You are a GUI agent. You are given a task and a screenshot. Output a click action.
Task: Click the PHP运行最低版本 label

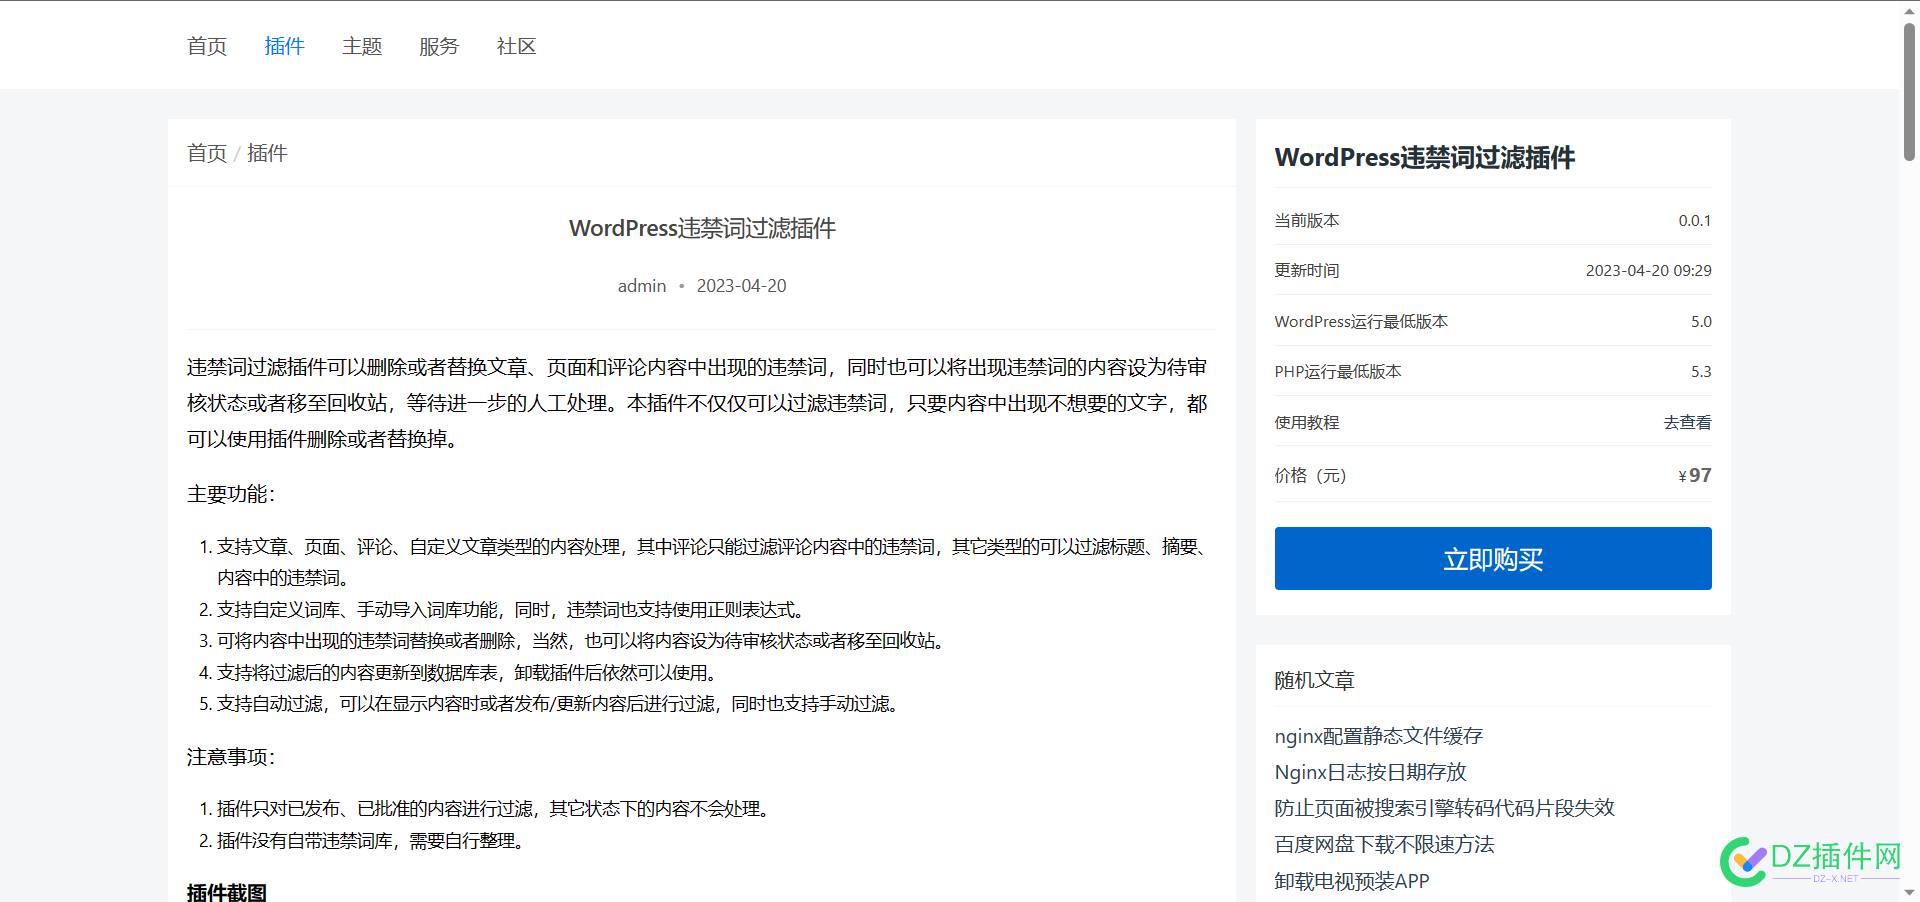point(1338,371)
